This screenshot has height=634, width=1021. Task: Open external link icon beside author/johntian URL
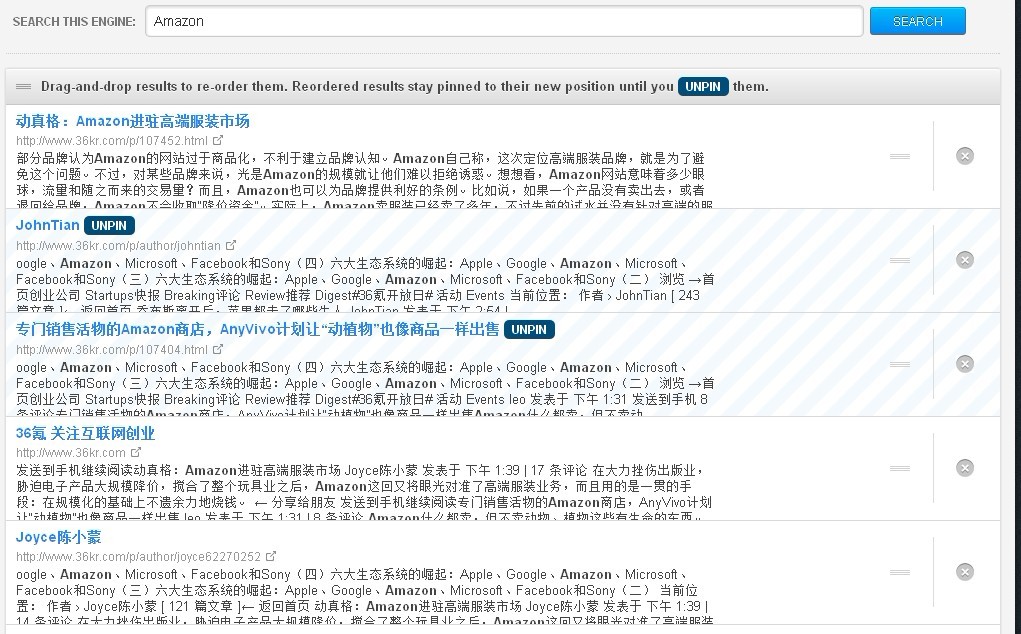click(231, 245)
